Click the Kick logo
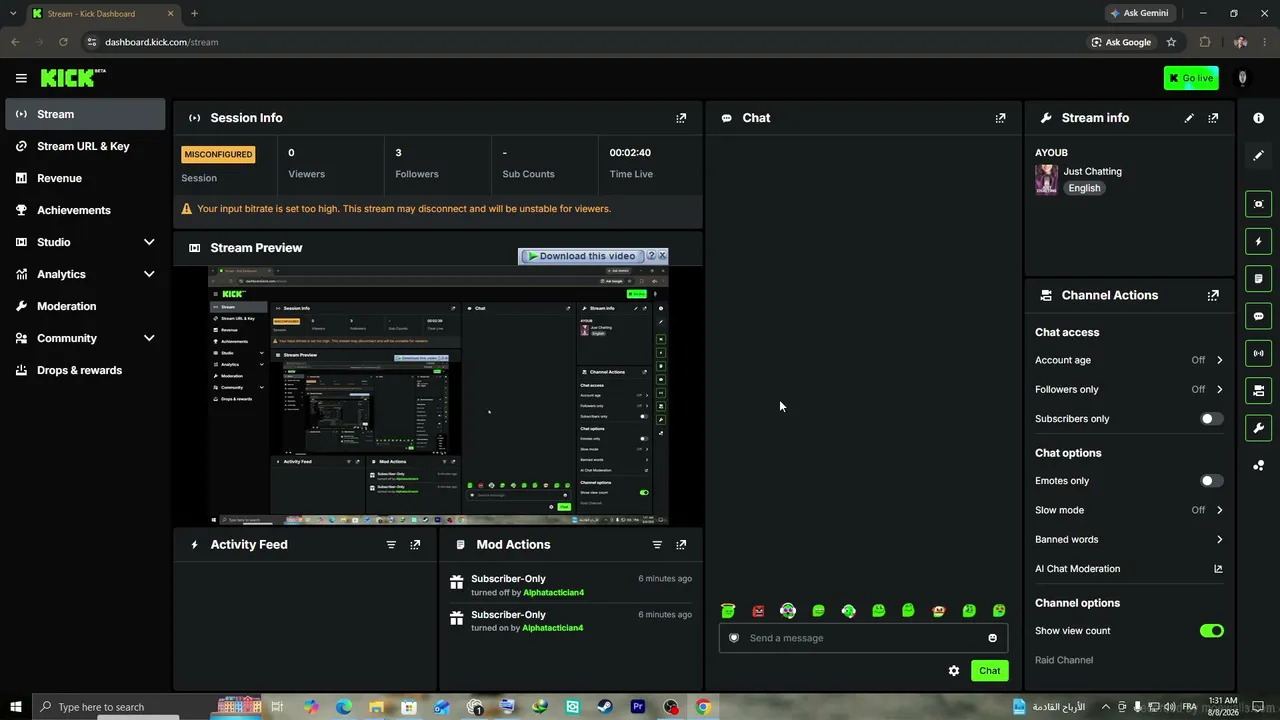 72,78
